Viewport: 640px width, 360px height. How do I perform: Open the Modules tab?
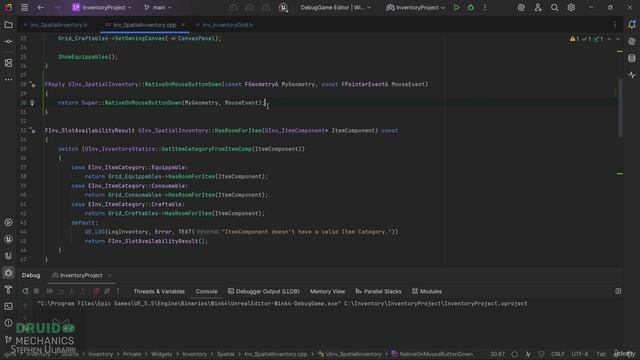pyautogui.click(x=427, y=291)
